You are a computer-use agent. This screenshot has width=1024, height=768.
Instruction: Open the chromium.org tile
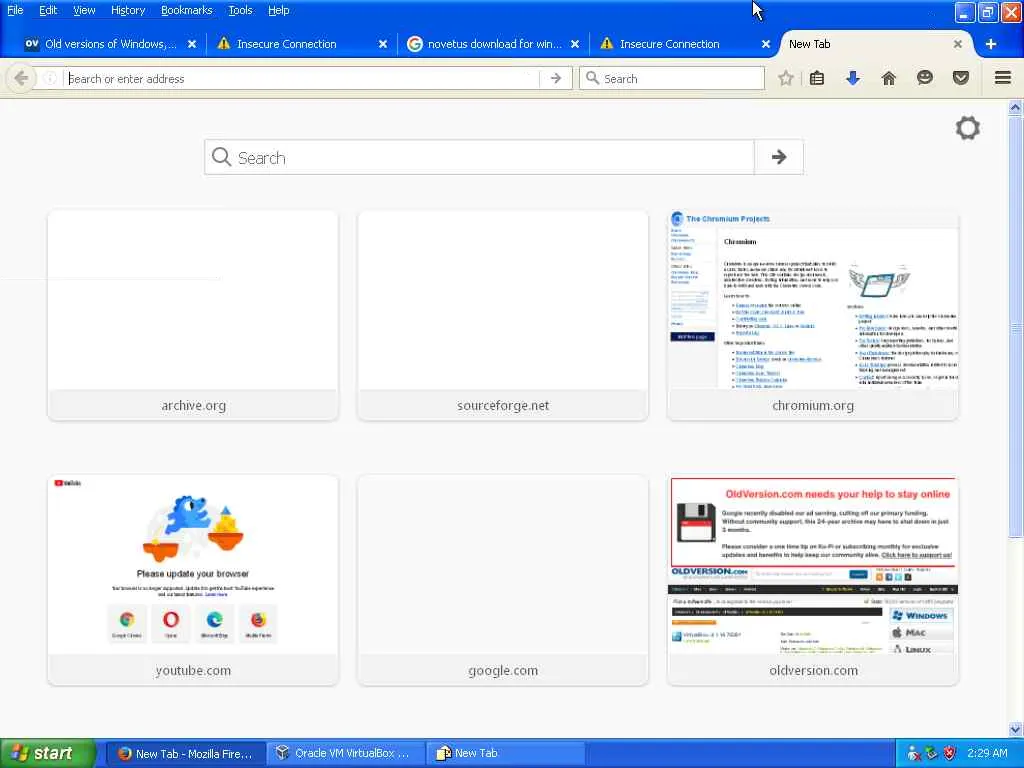click(813, 315)
